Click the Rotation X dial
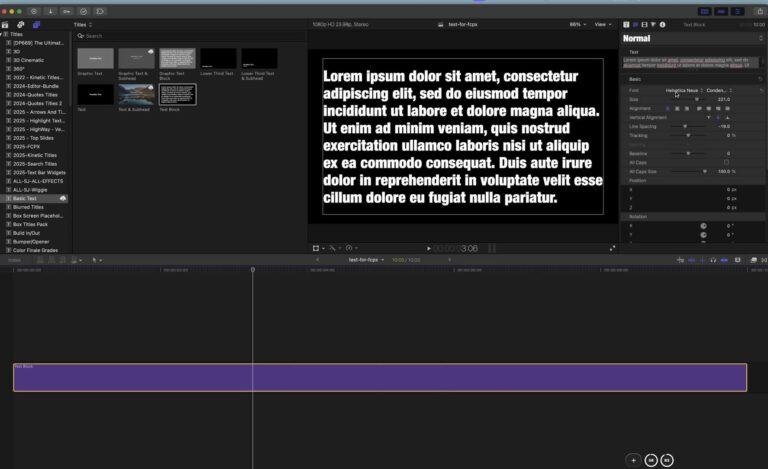 [703, 226]
